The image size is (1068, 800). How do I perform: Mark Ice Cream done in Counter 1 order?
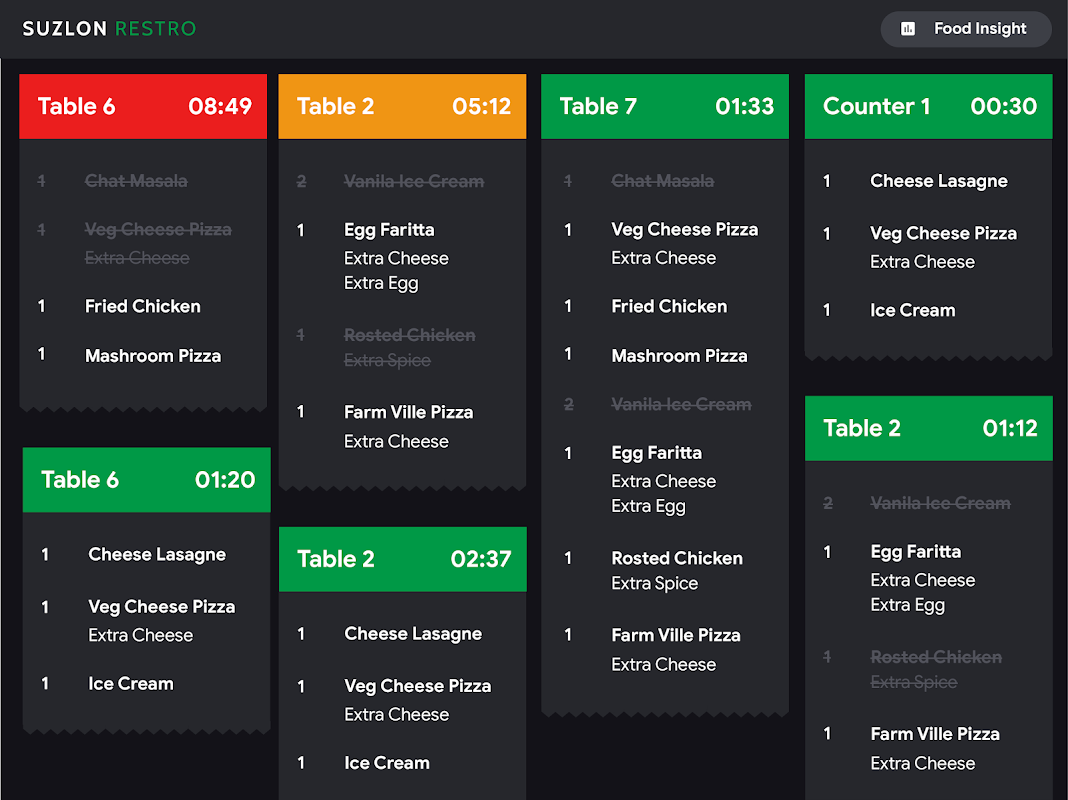tap(912, 310)
